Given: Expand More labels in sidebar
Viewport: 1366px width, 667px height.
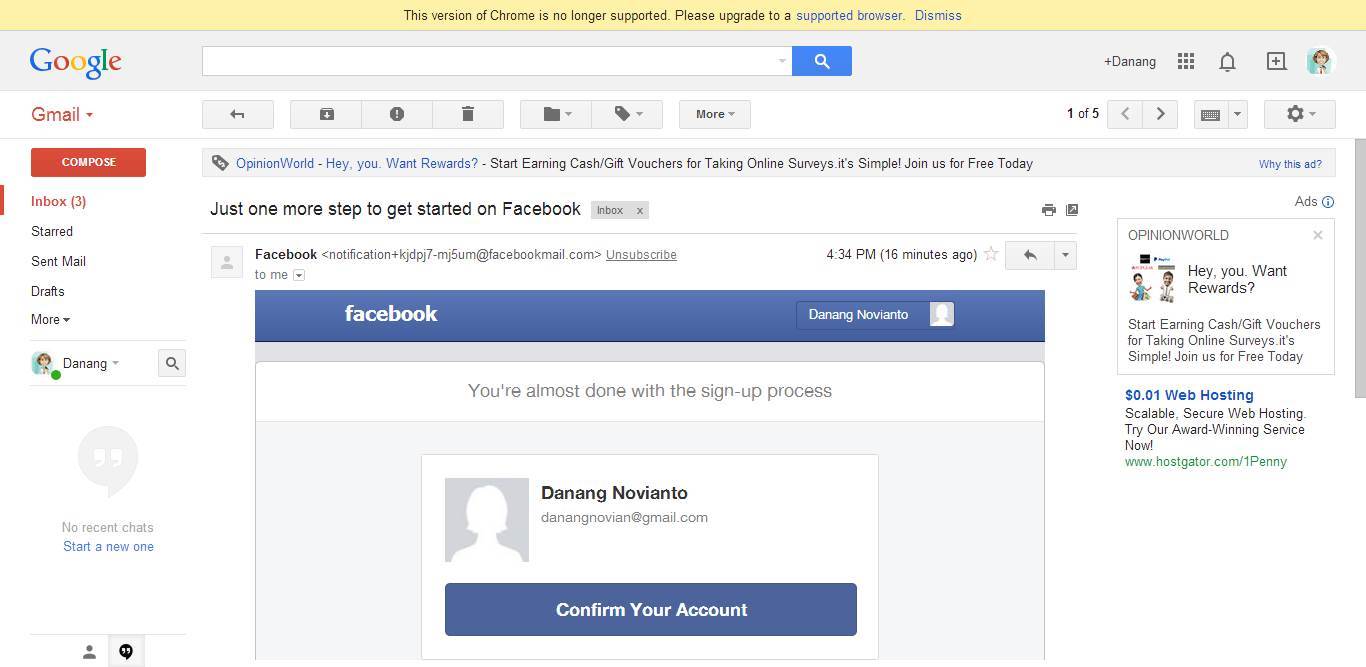Looking at the screenshot, I should pos(50,320).
